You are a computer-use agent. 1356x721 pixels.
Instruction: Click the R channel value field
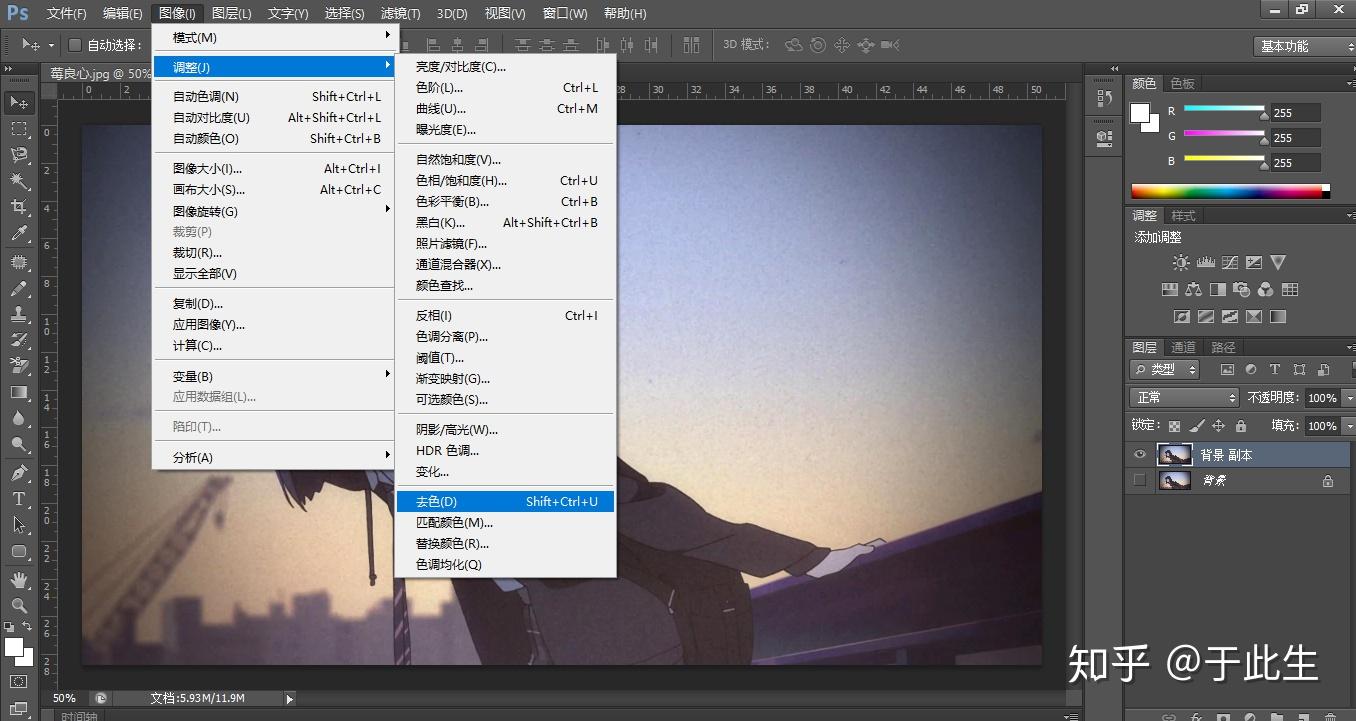(x=1294, y=113)
